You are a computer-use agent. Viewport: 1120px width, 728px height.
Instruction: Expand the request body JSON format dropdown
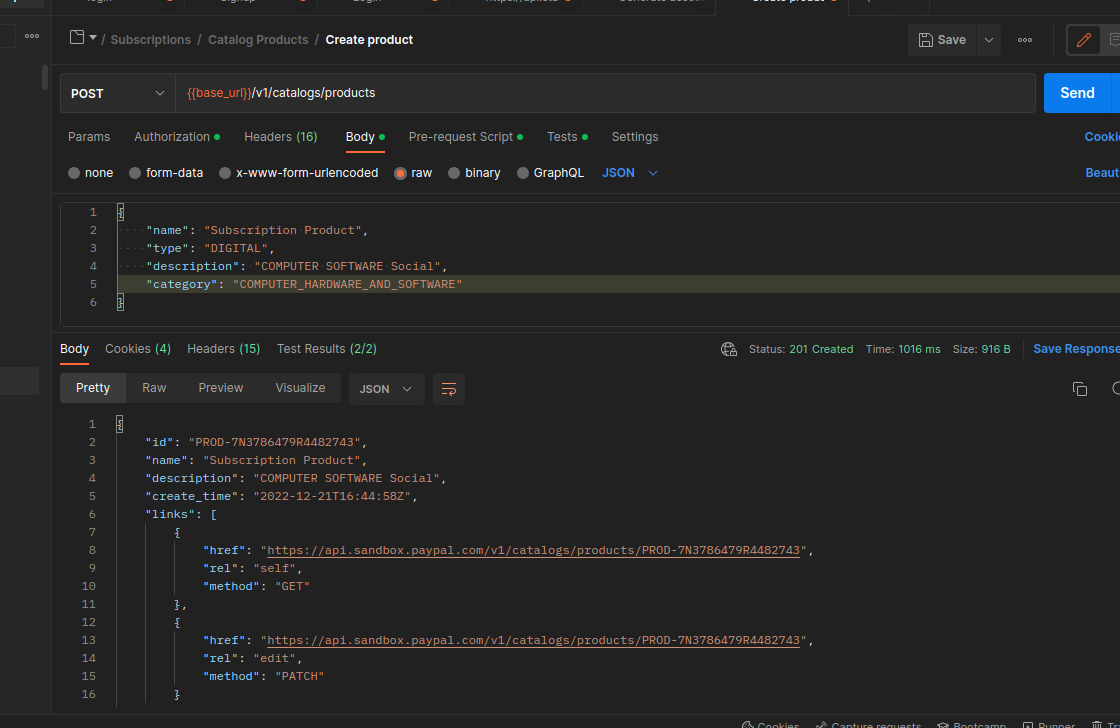pos(630,173)
